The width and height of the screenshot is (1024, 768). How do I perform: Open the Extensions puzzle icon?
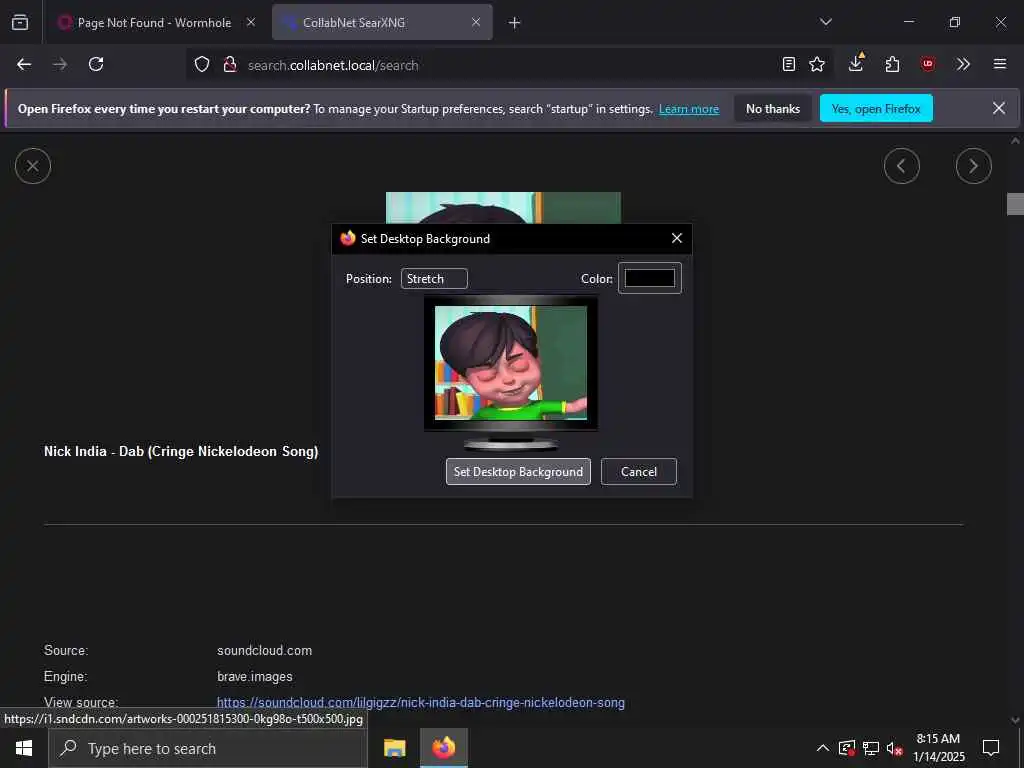[x=892, y=64]
